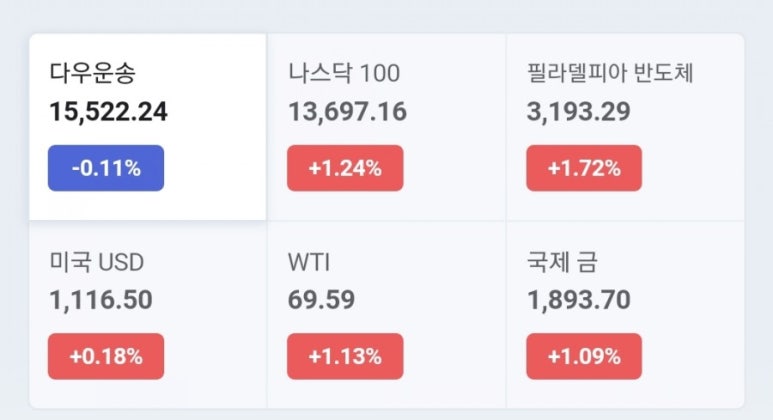Click the +1.13% change badge

(345, 356)
